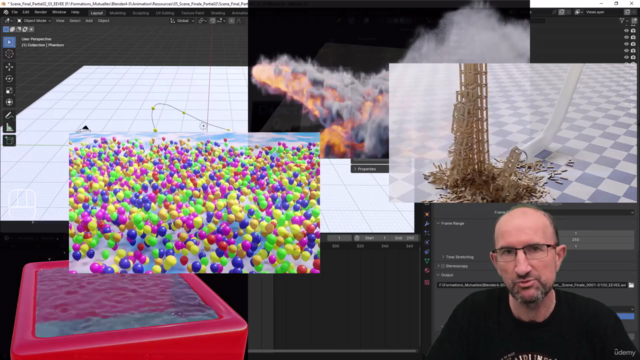Open the Physics properties tab
This screenshot has height=360, width=640.
click(x=427, y=242)
